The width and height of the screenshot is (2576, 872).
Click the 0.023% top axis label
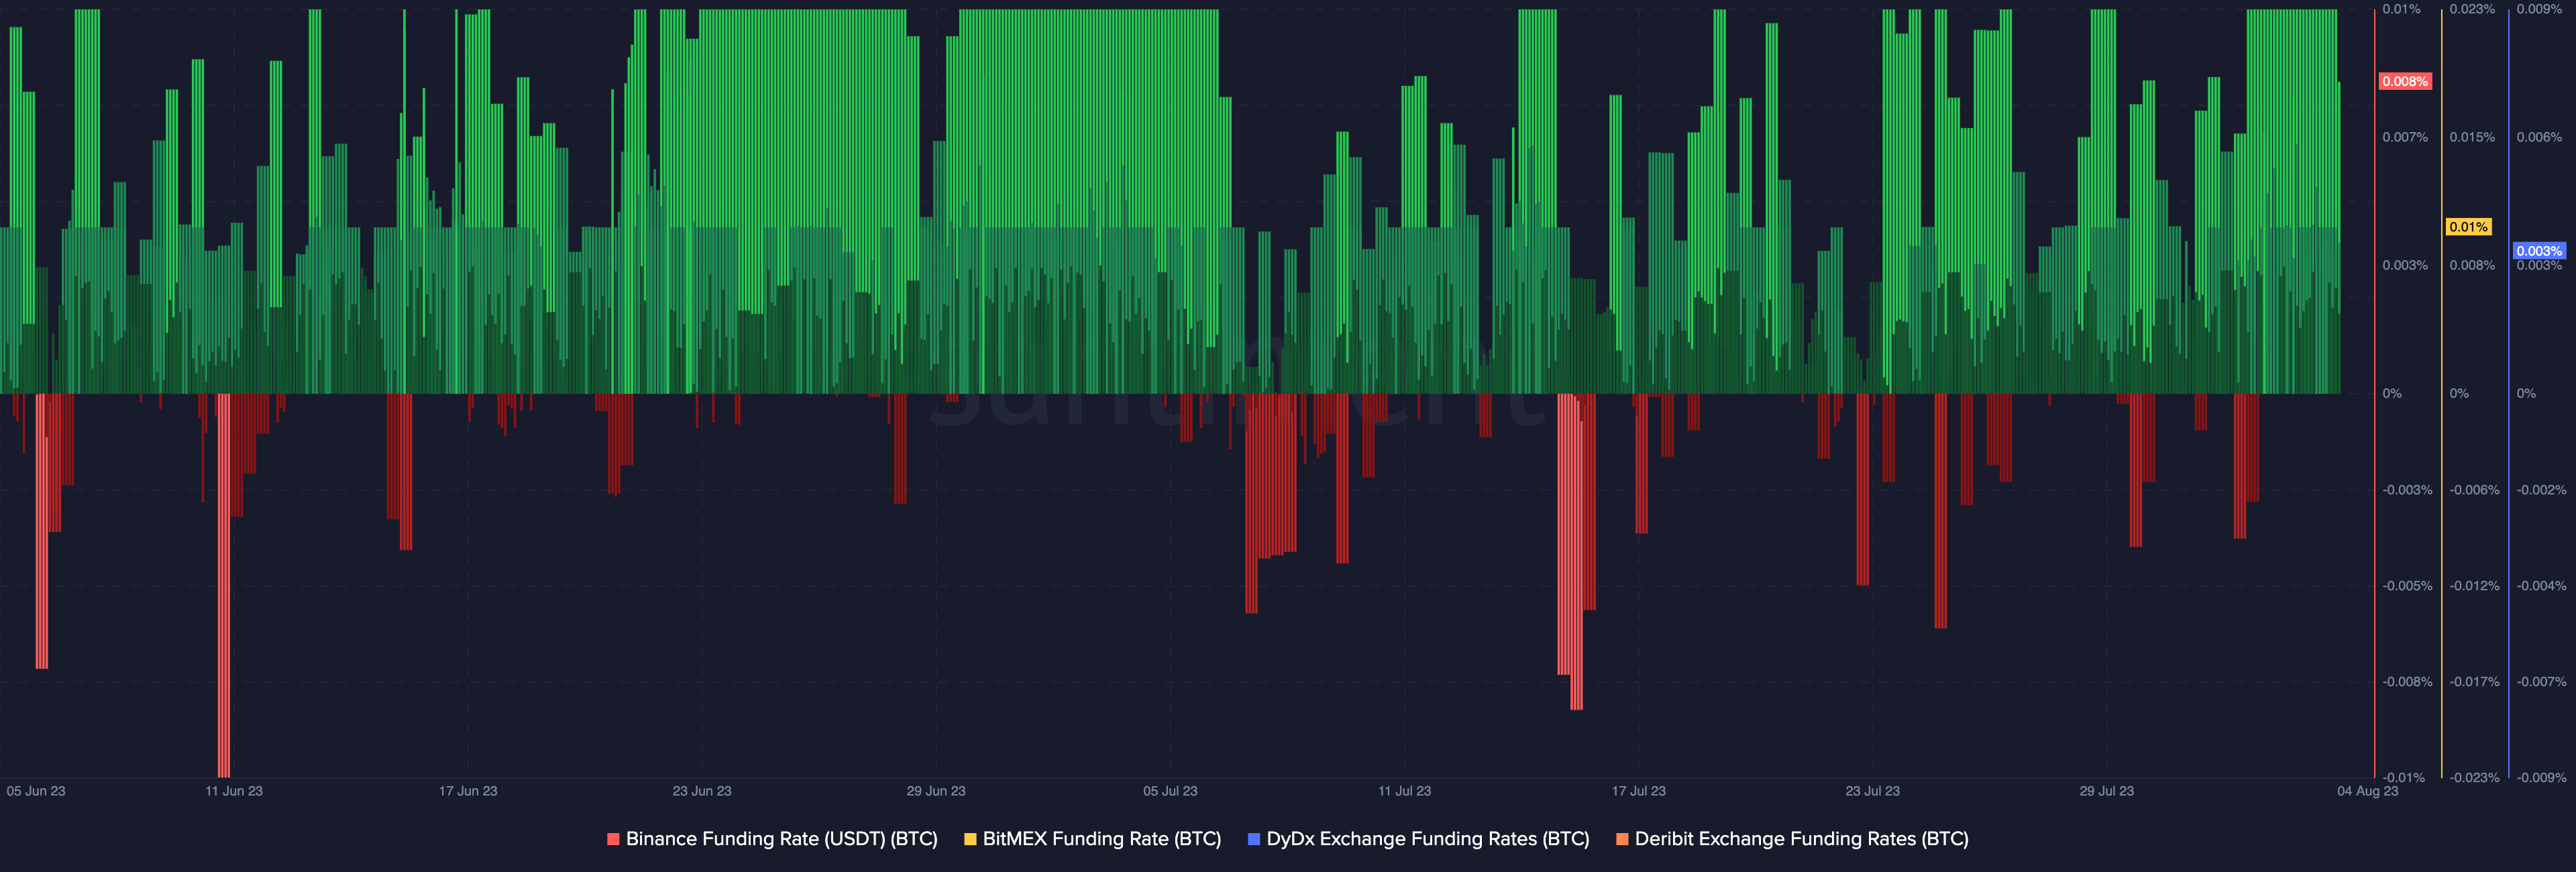pos(2472,9)
